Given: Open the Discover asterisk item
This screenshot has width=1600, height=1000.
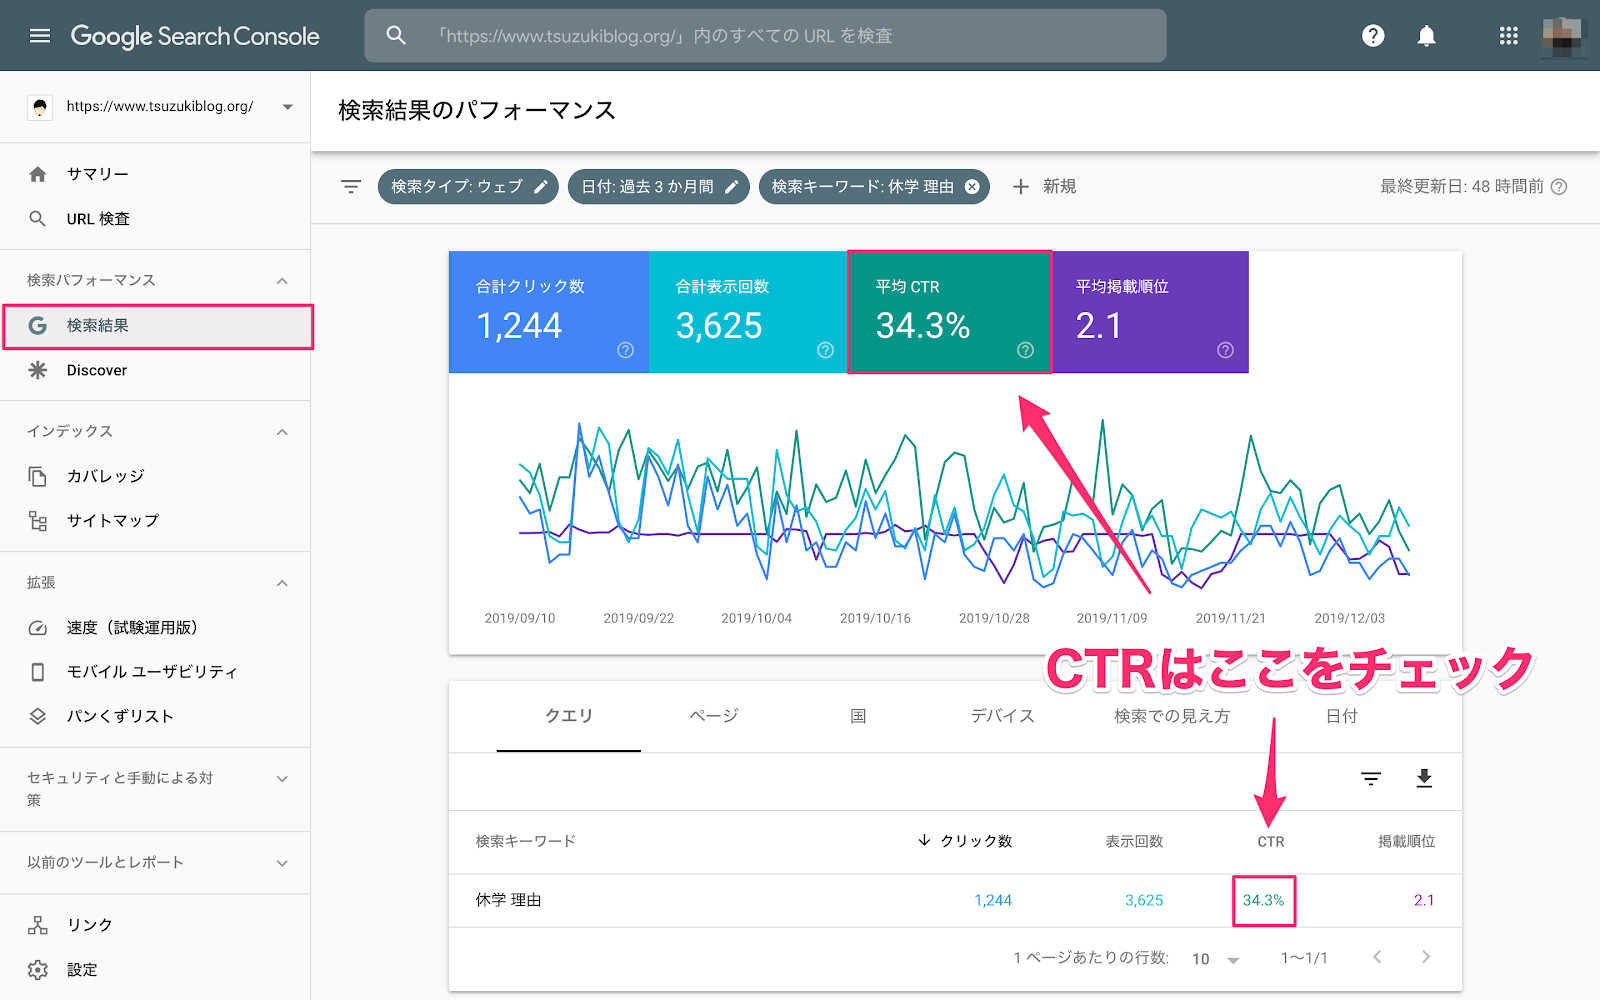Looking at the screenshot, I should click(x=38, y=370).
